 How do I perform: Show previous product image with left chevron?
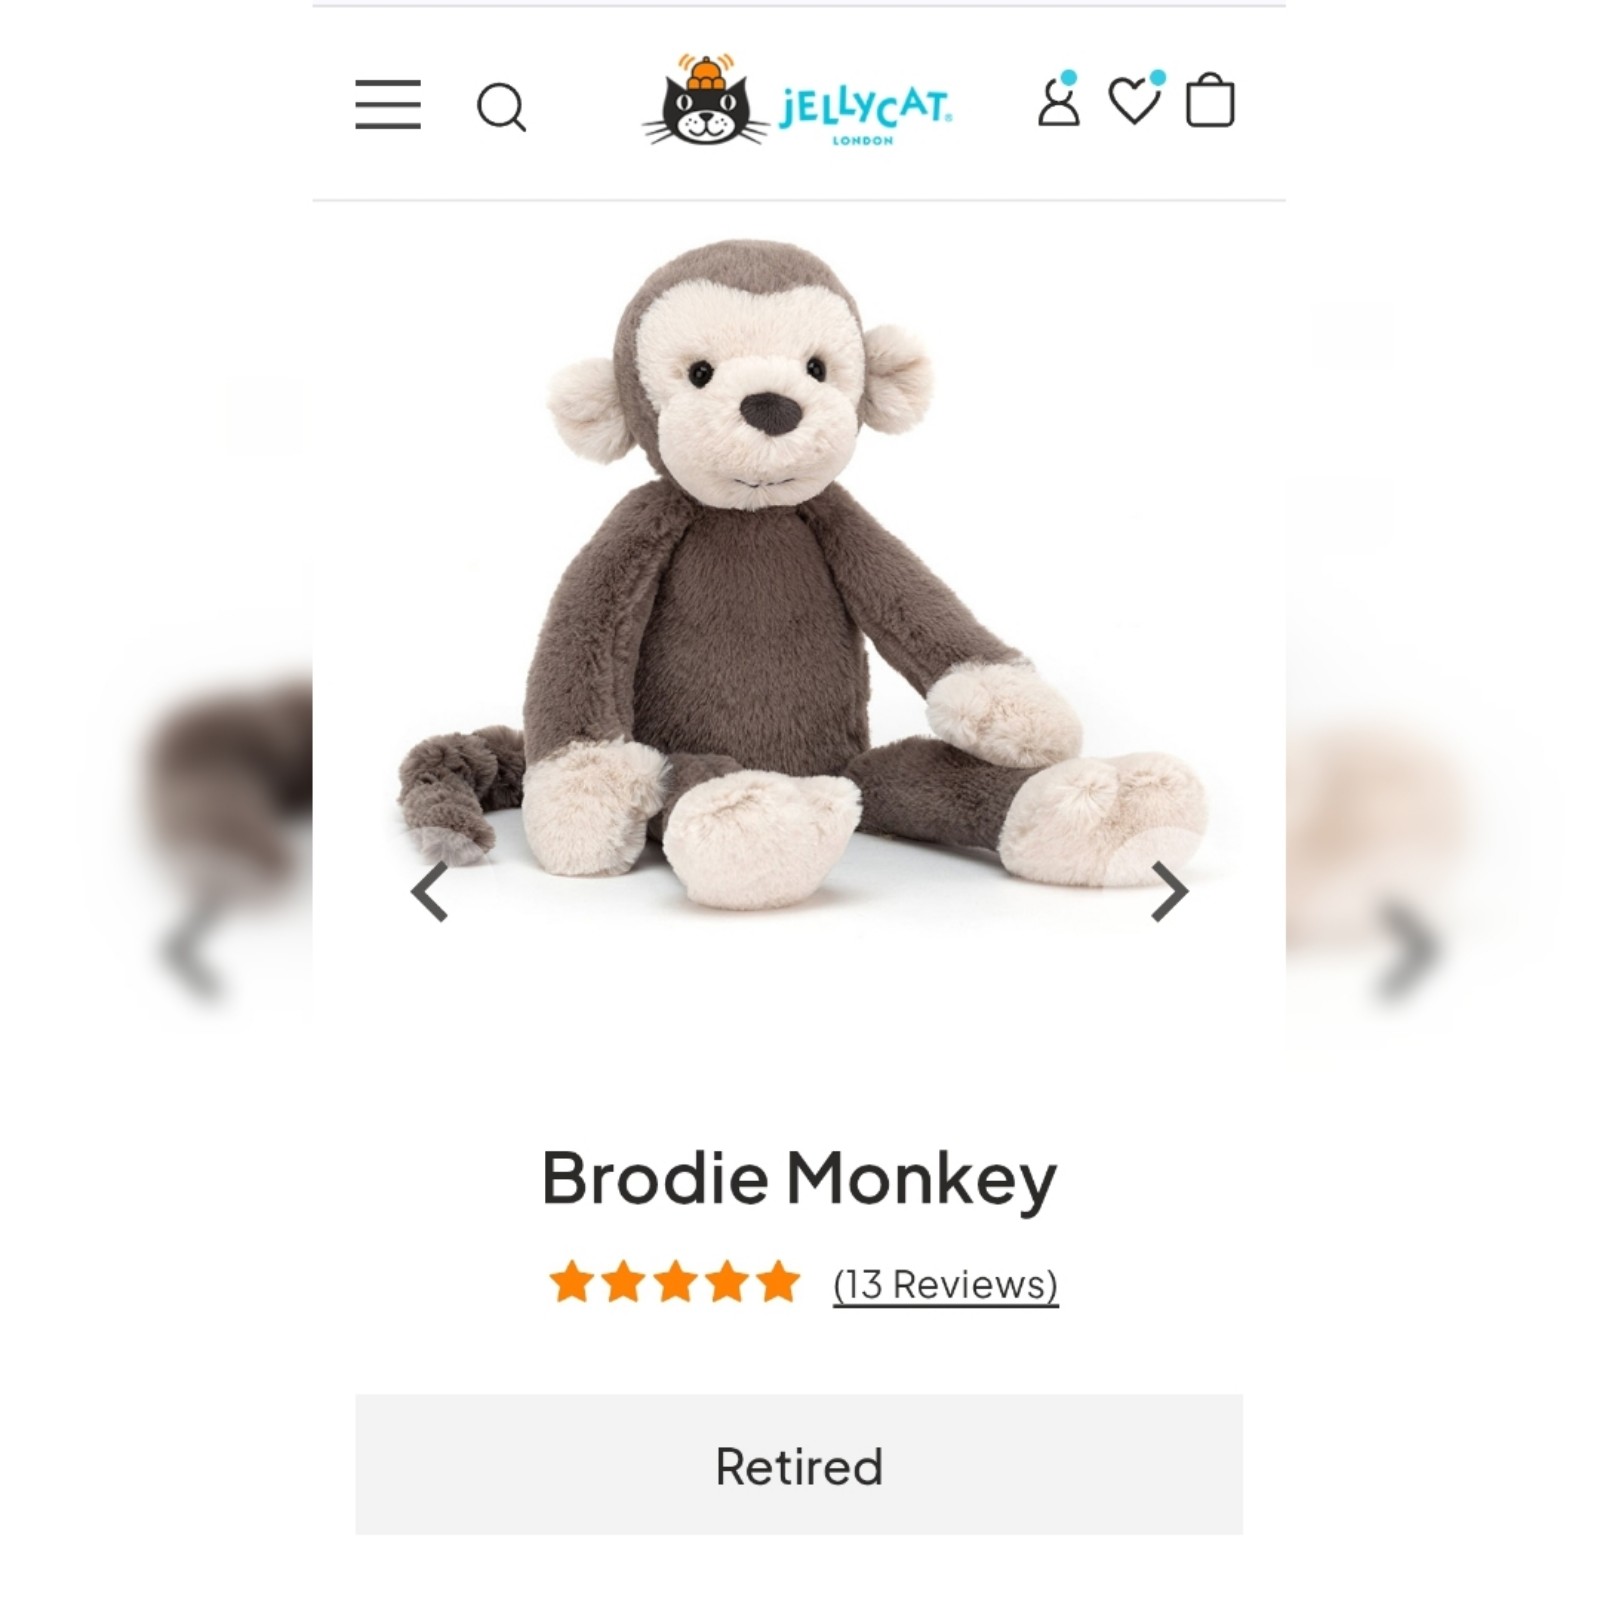pos(430,891)
